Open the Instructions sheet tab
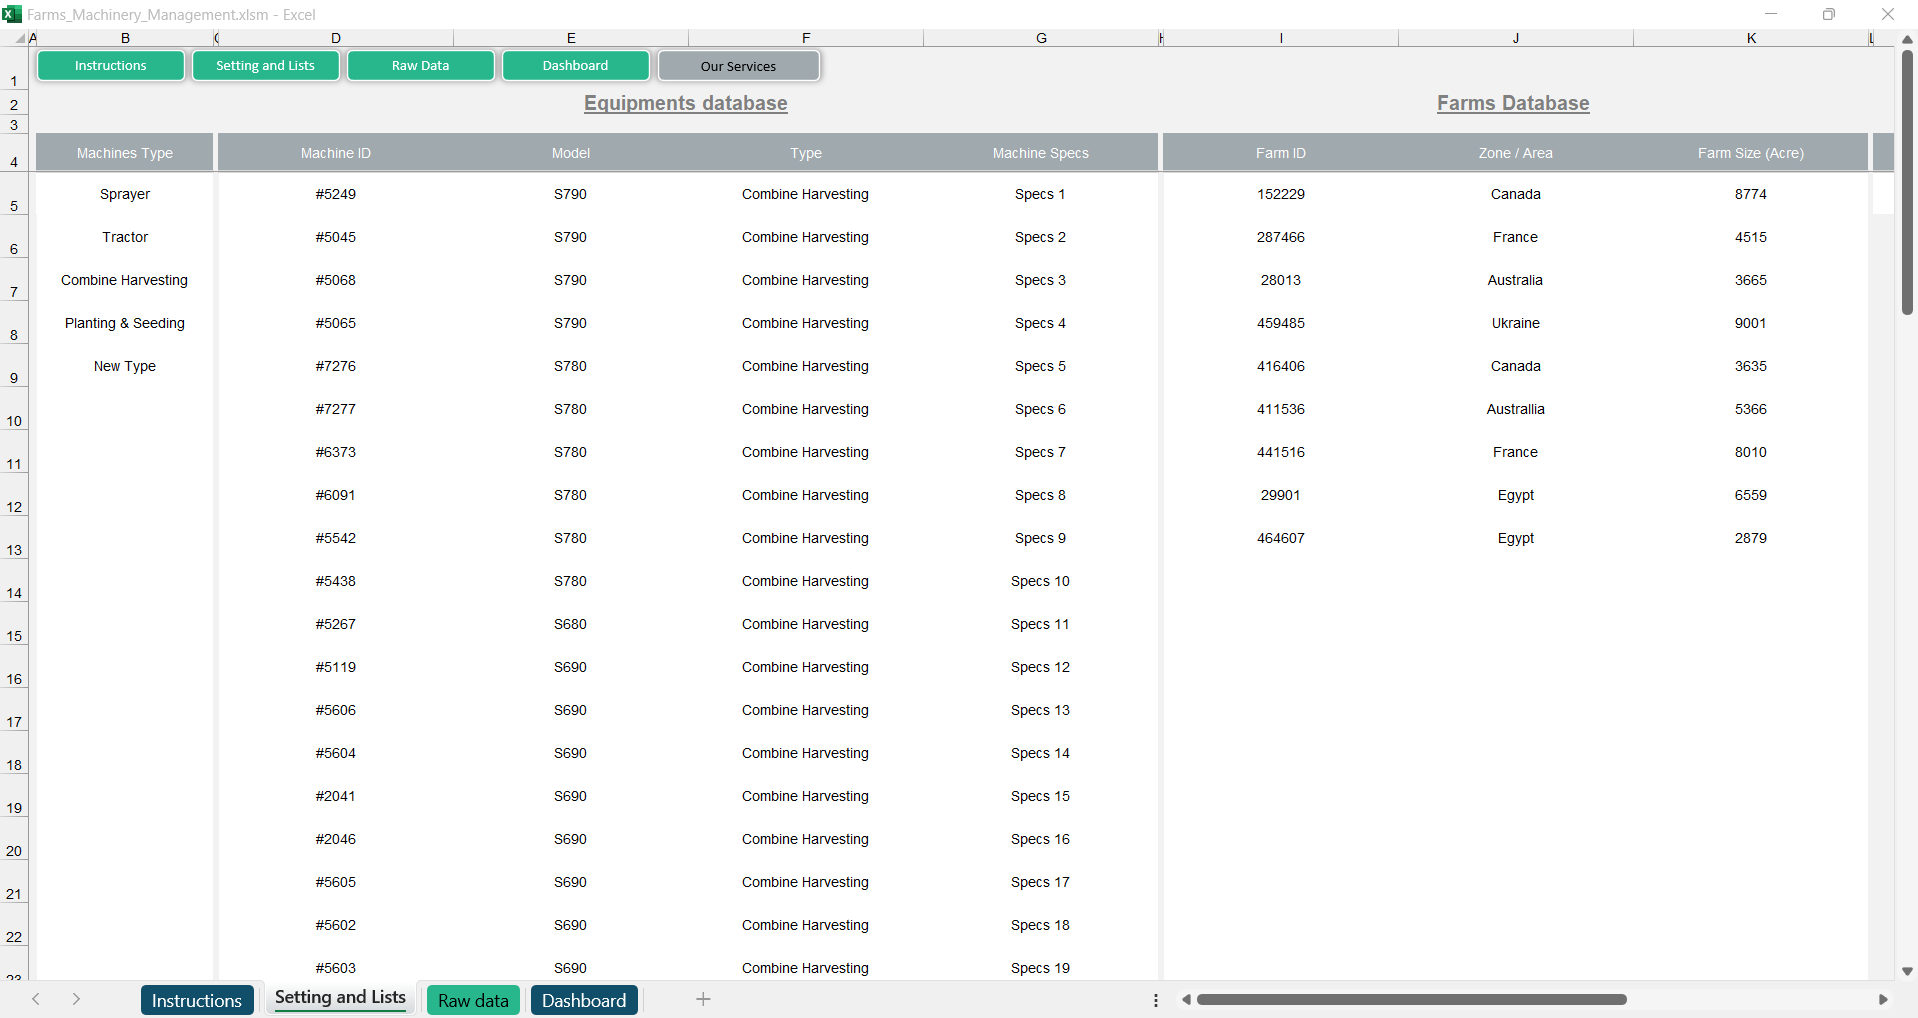Viewport: 1918px width, 1018px height. (197, 1000)
